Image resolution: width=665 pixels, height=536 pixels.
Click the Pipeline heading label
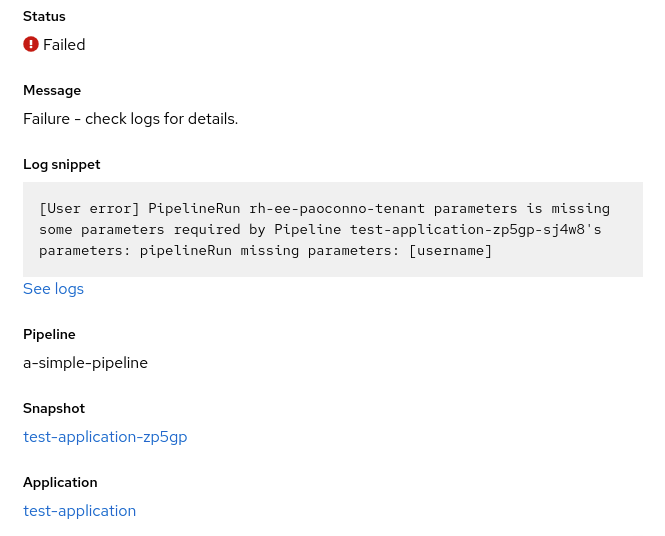click(x=49, y=334)
